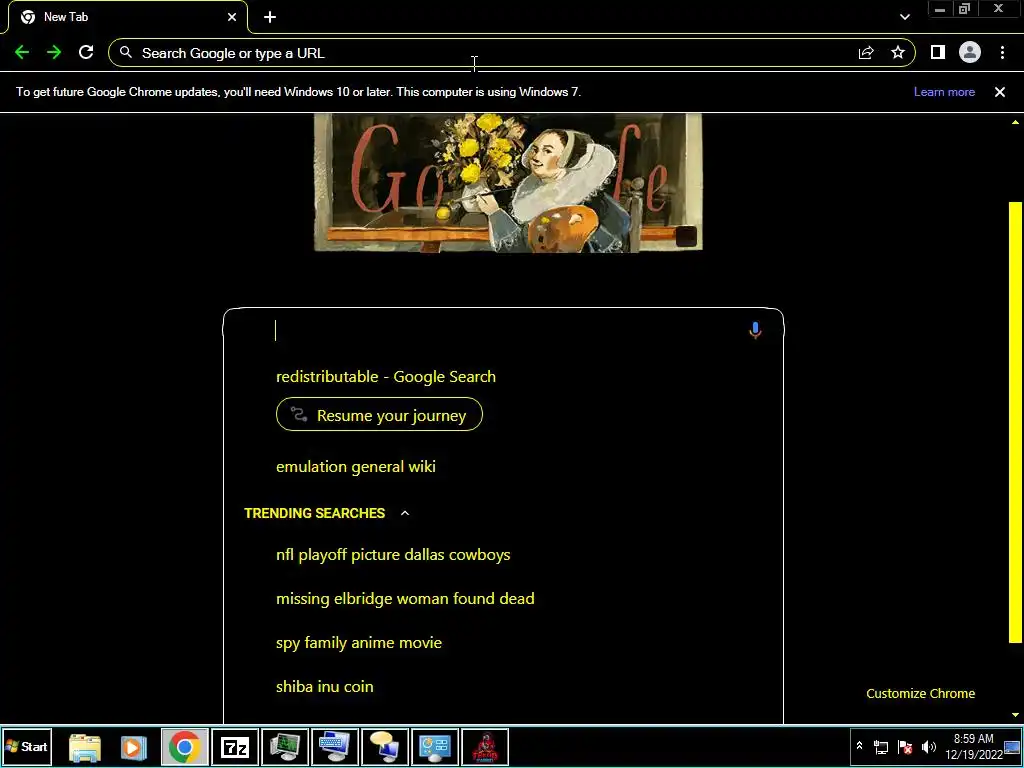Open the Chrome side panel
The height and width of the screenshot is (768, 1024).
click(938, 52)
